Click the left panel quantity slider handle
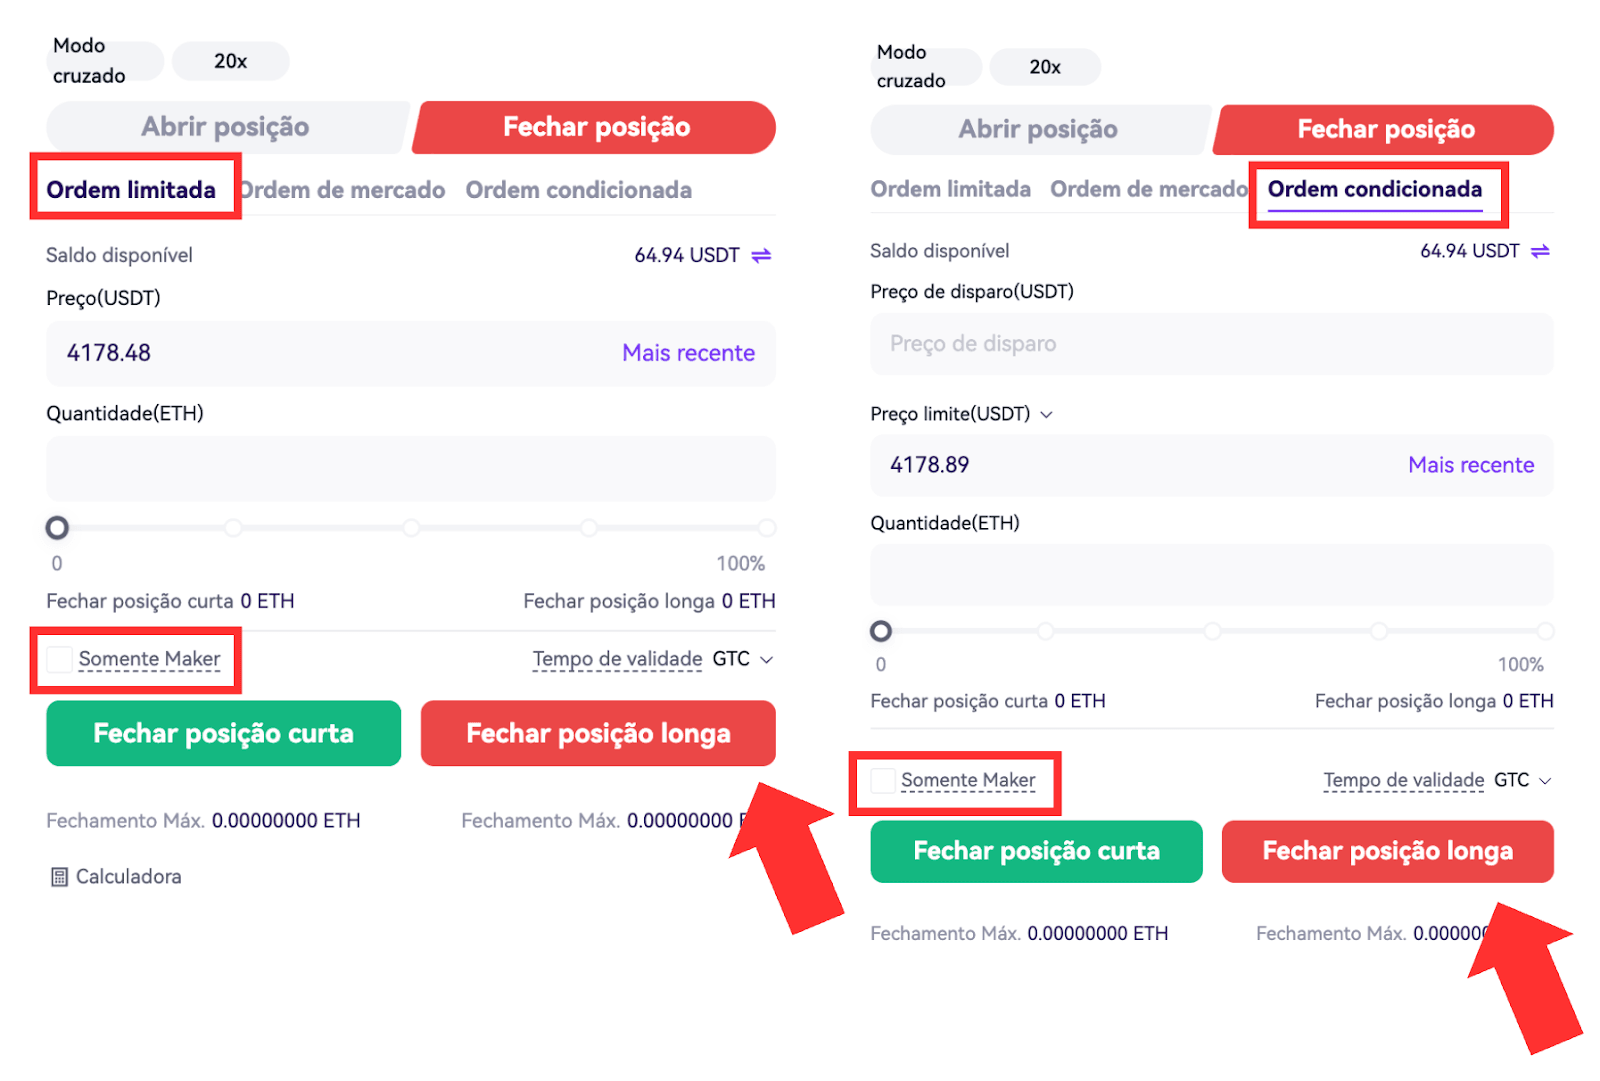 (58, 528)
